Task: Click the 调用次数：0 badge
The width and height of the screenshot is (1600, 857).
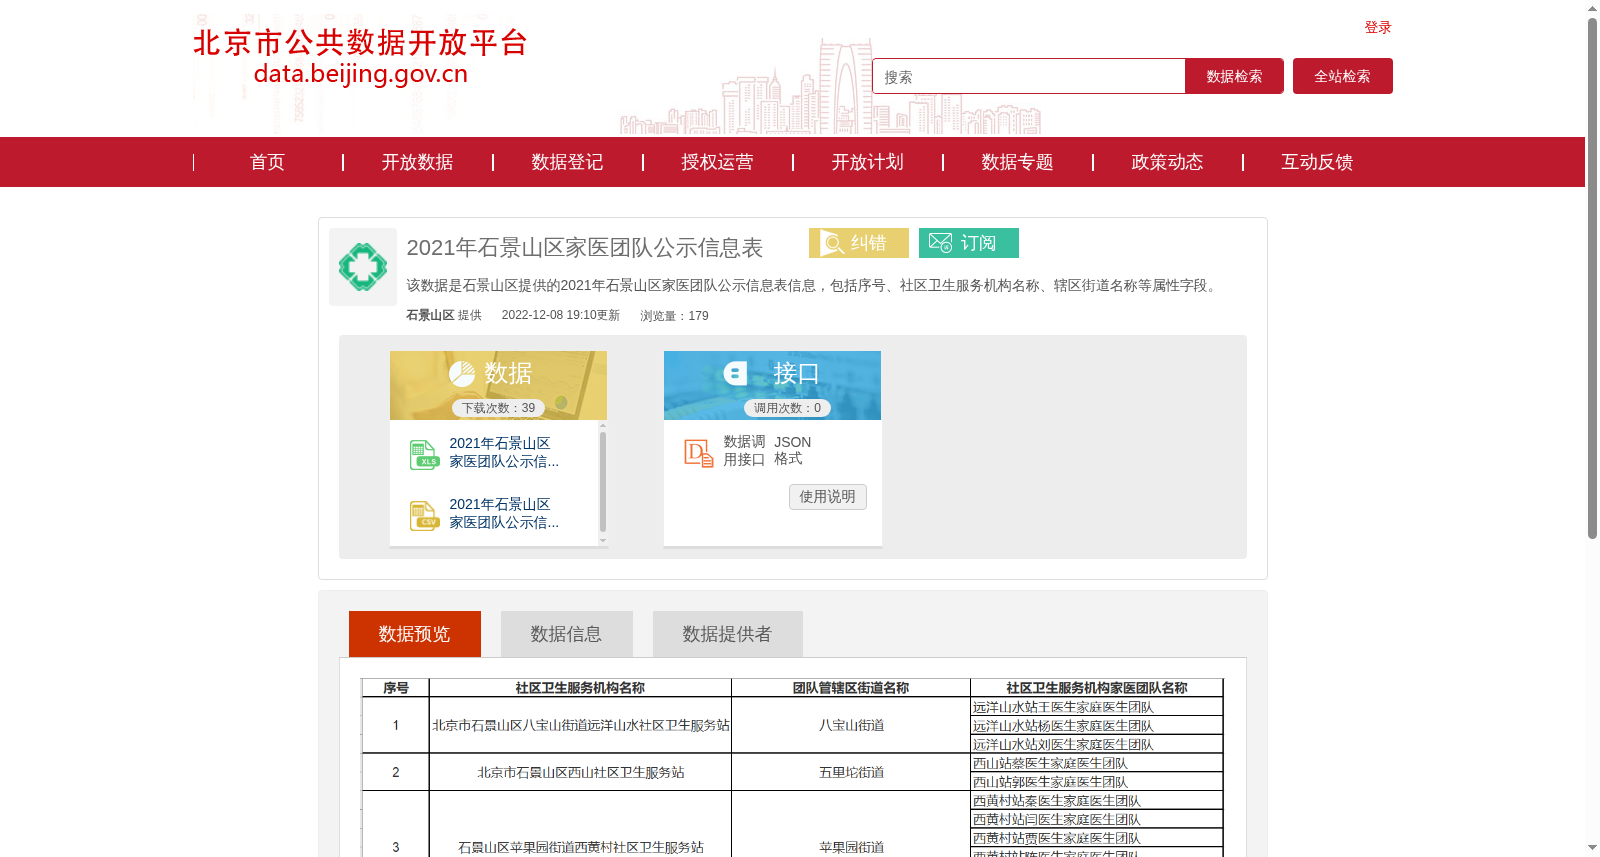Action: [x=787, y=408]
